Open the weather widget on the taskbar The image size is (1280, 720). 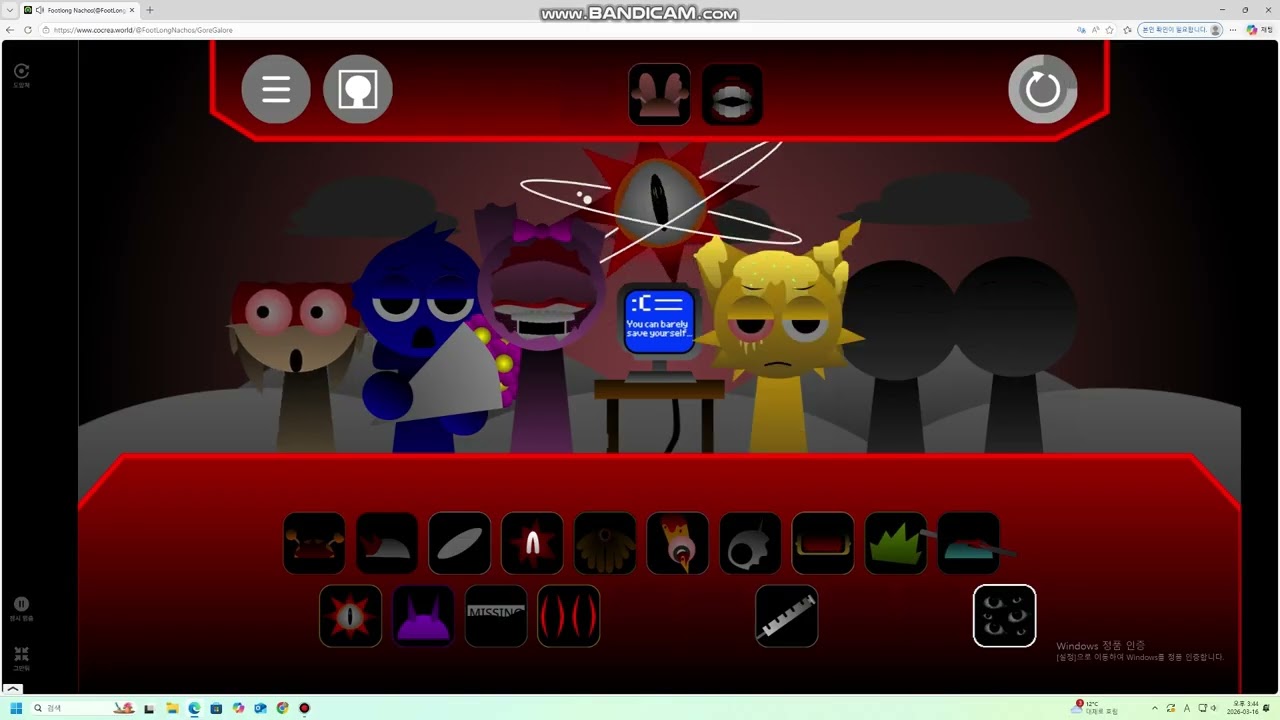tap(1094, 708)
